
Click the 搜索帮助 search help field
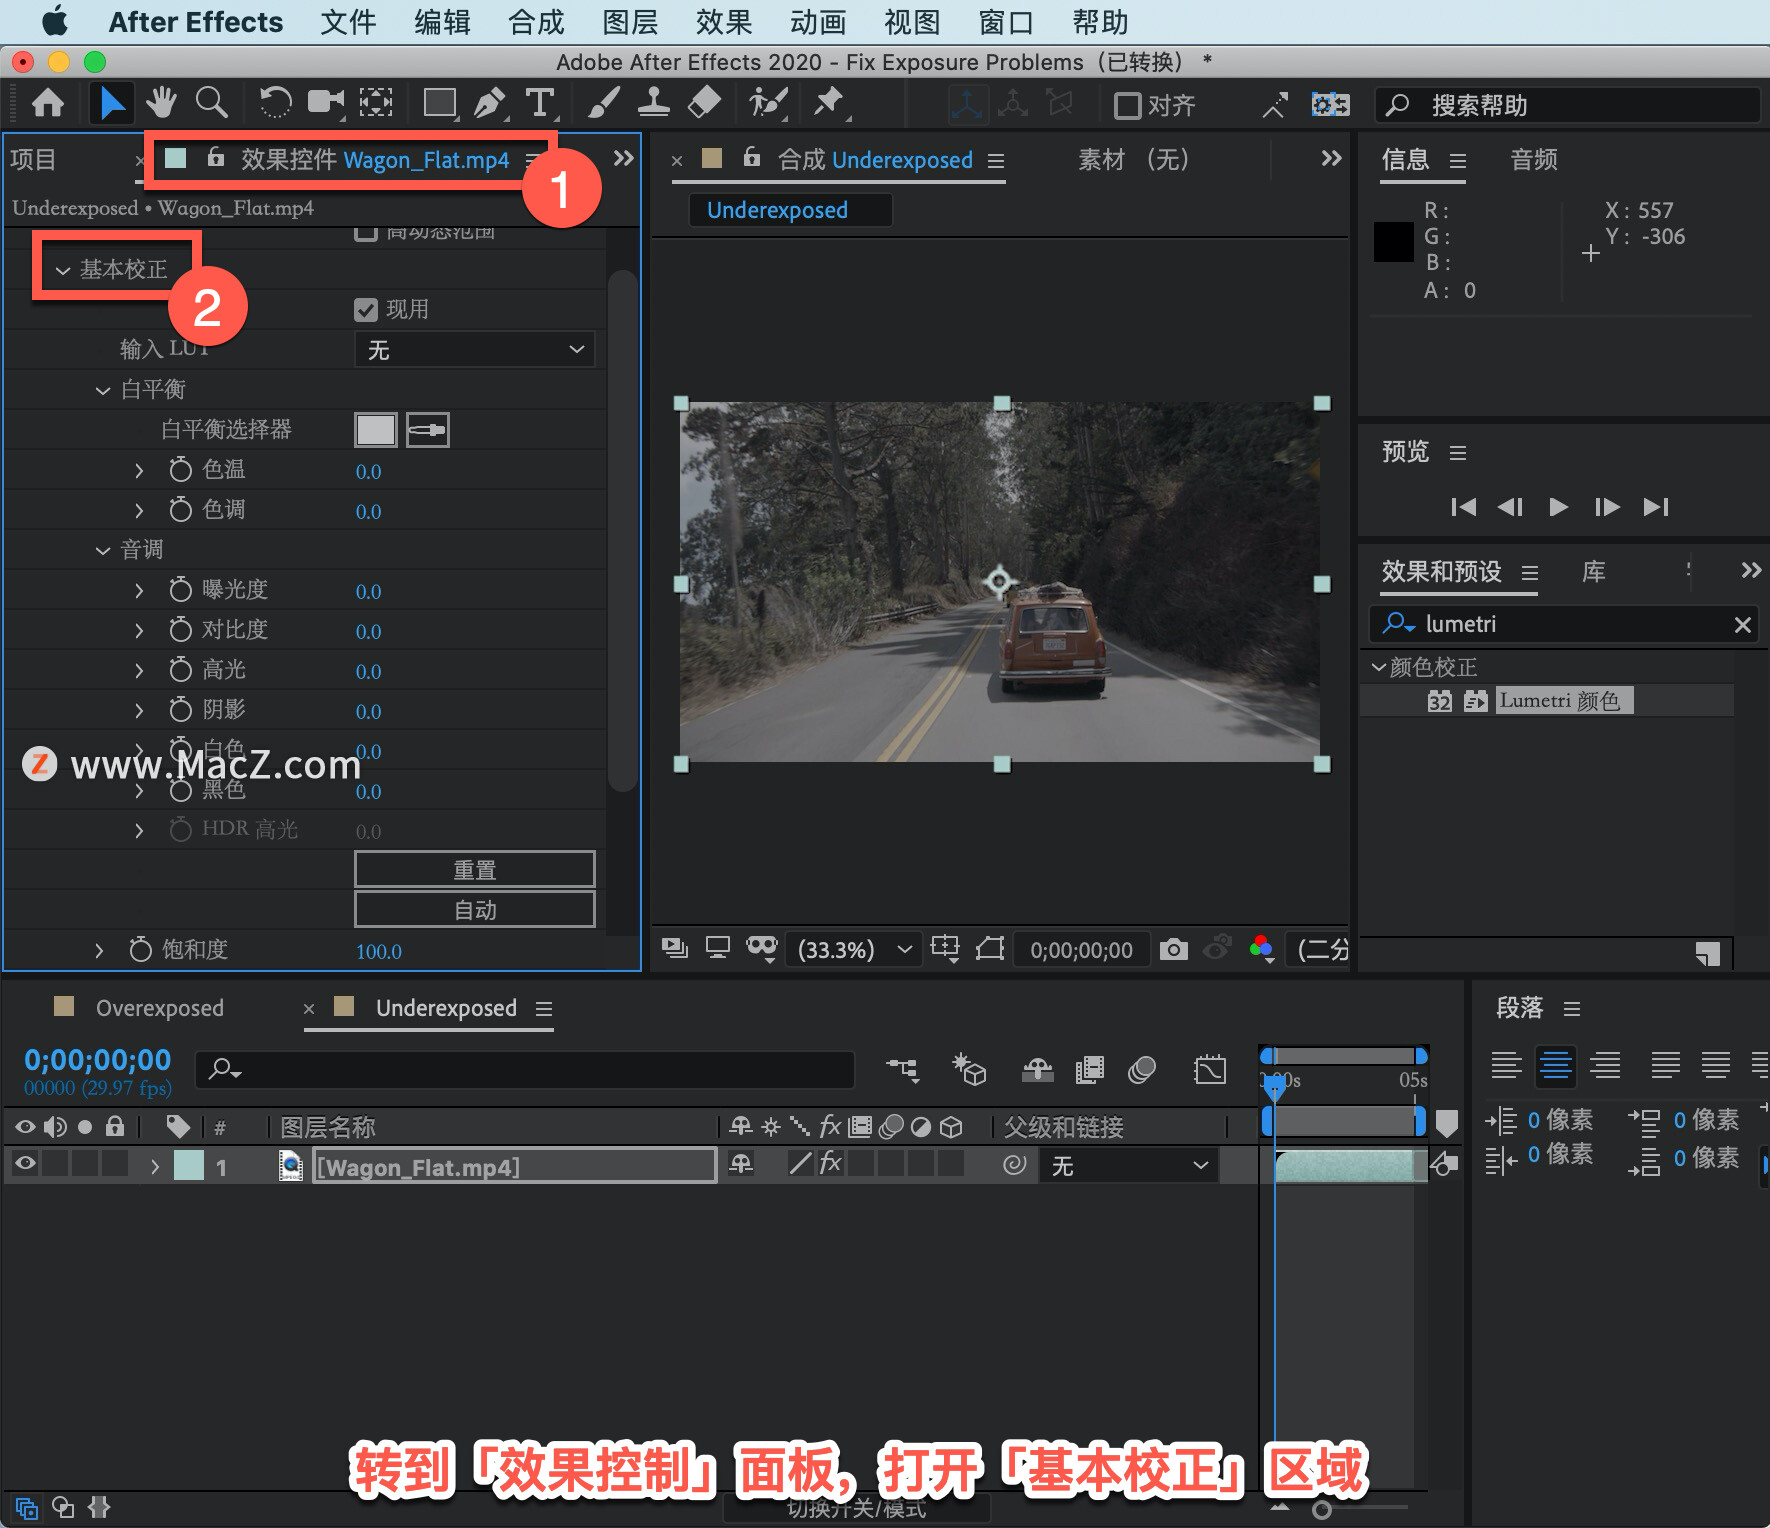tap(1568, 105)
